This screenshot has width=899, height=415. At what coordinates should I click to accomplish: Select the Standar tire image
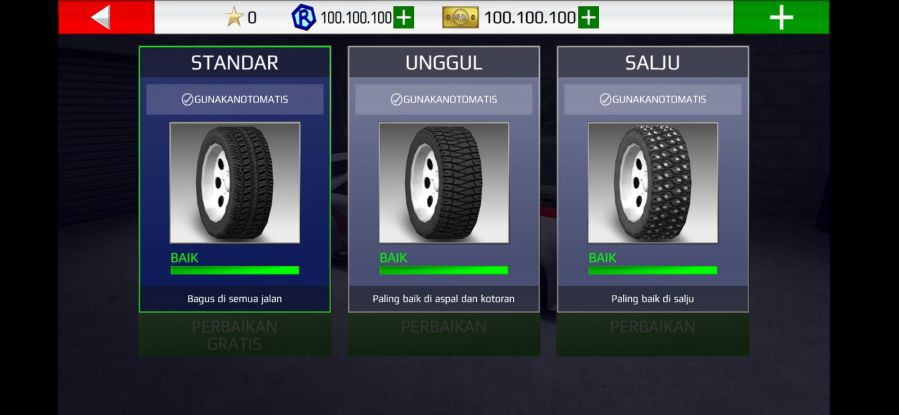(x=235, y=183)
